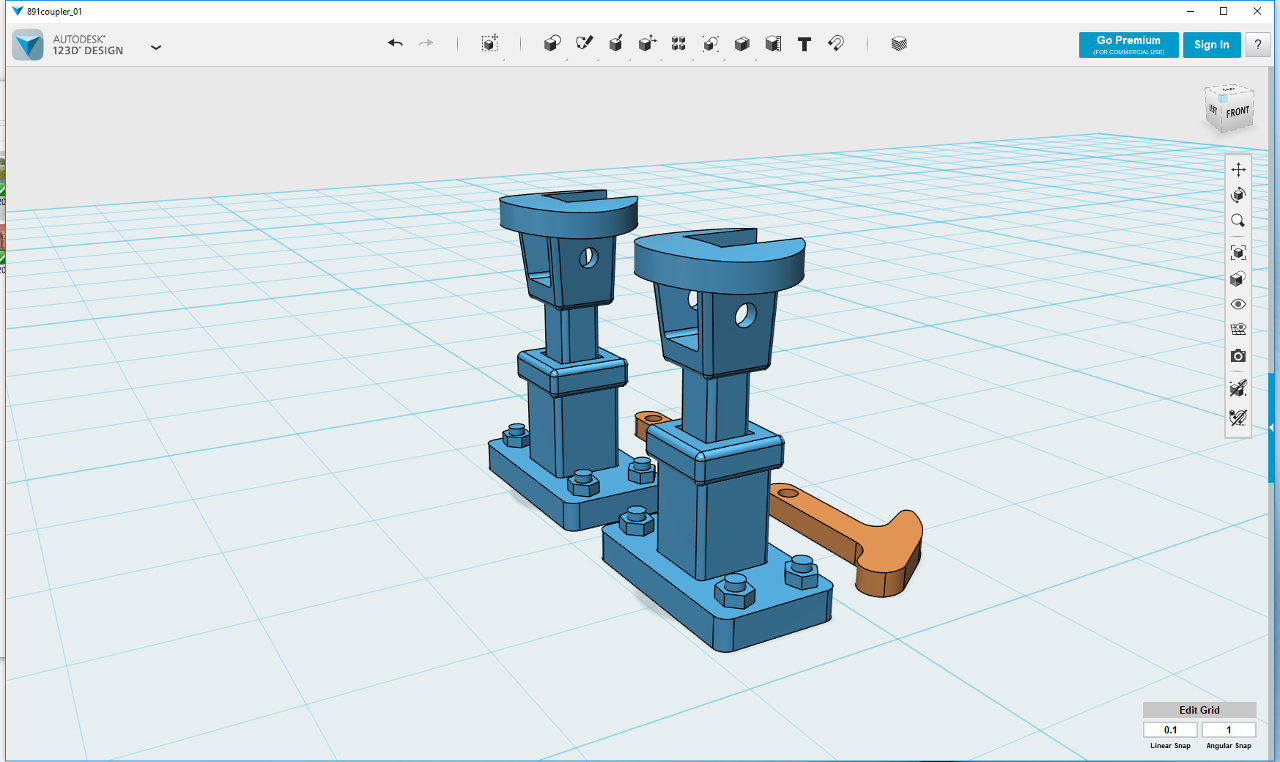Take a screenshot with the camera icon

coord(1238,356)
